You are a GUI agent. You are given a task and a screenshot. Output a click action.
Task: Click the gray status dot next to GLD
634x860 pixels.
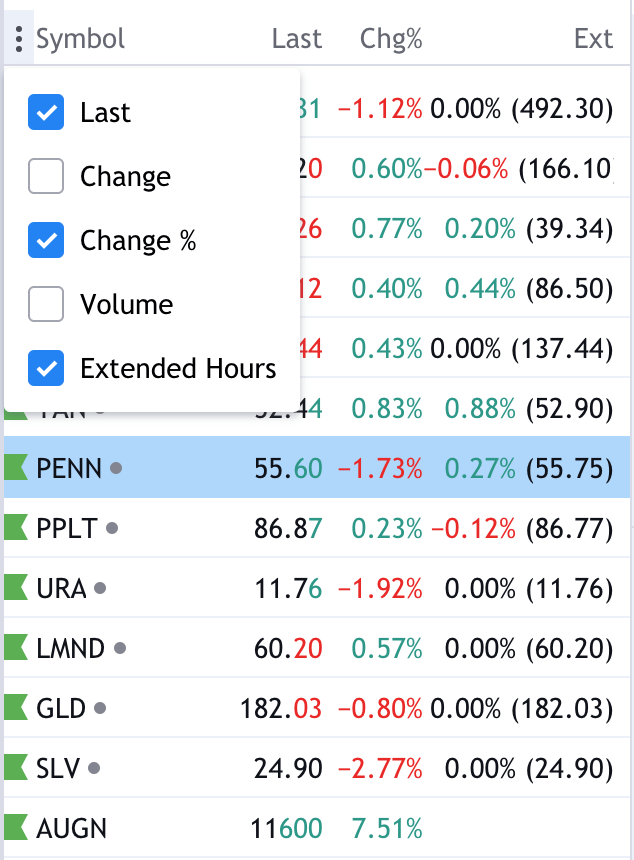tap(100, 708)
